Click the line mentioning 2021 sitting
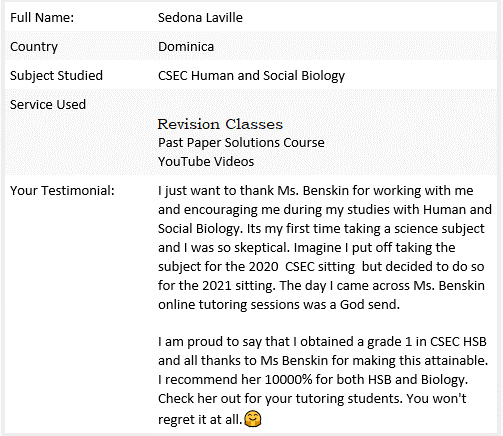The width and height of the screenshot is (503, 436). (x=321, y=286)
